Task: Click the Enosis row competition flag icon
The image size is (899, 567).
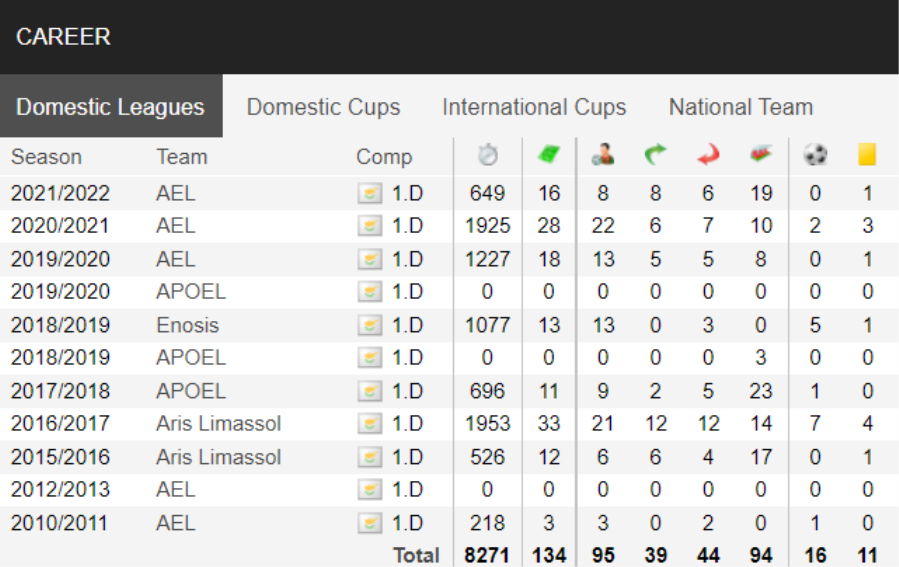Action: coord(370,326)
